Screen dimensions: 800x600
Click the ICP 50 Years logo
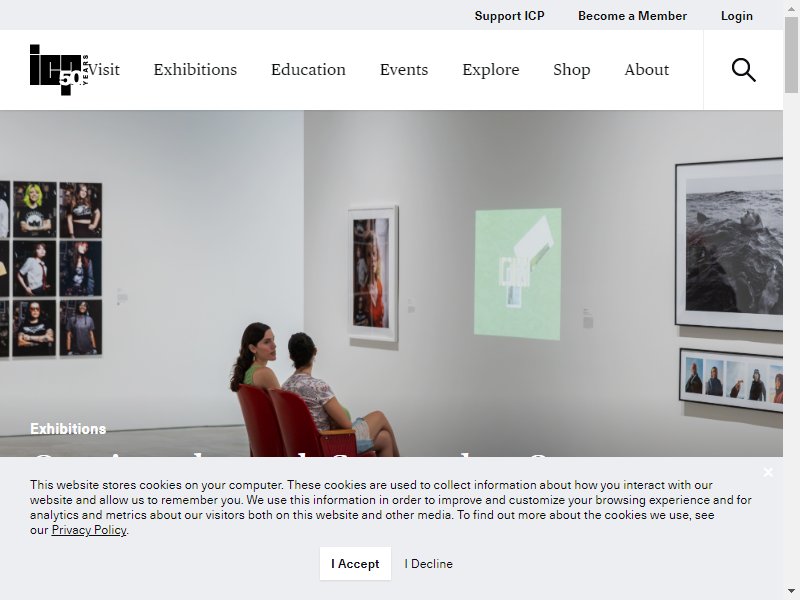tap(59, 70)
